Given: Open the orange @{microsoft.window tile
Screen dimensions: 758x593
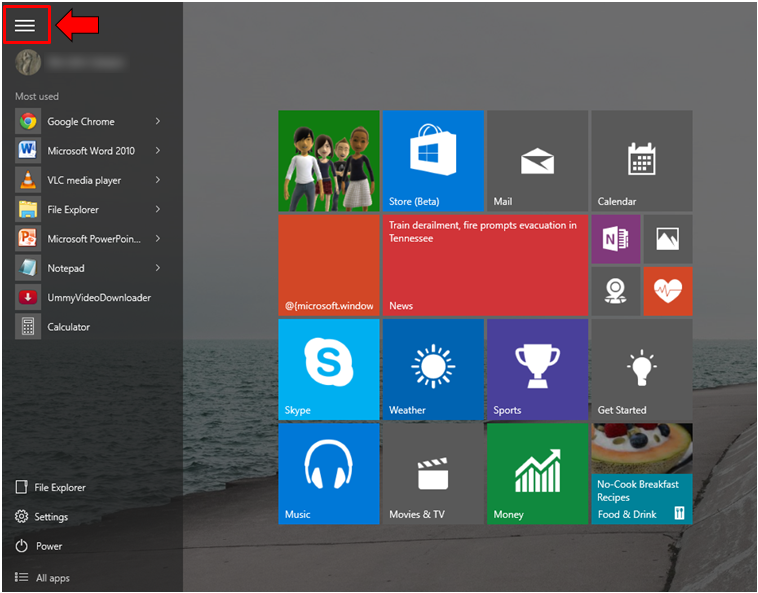Looking at the screenshot, I should point(329,265).
